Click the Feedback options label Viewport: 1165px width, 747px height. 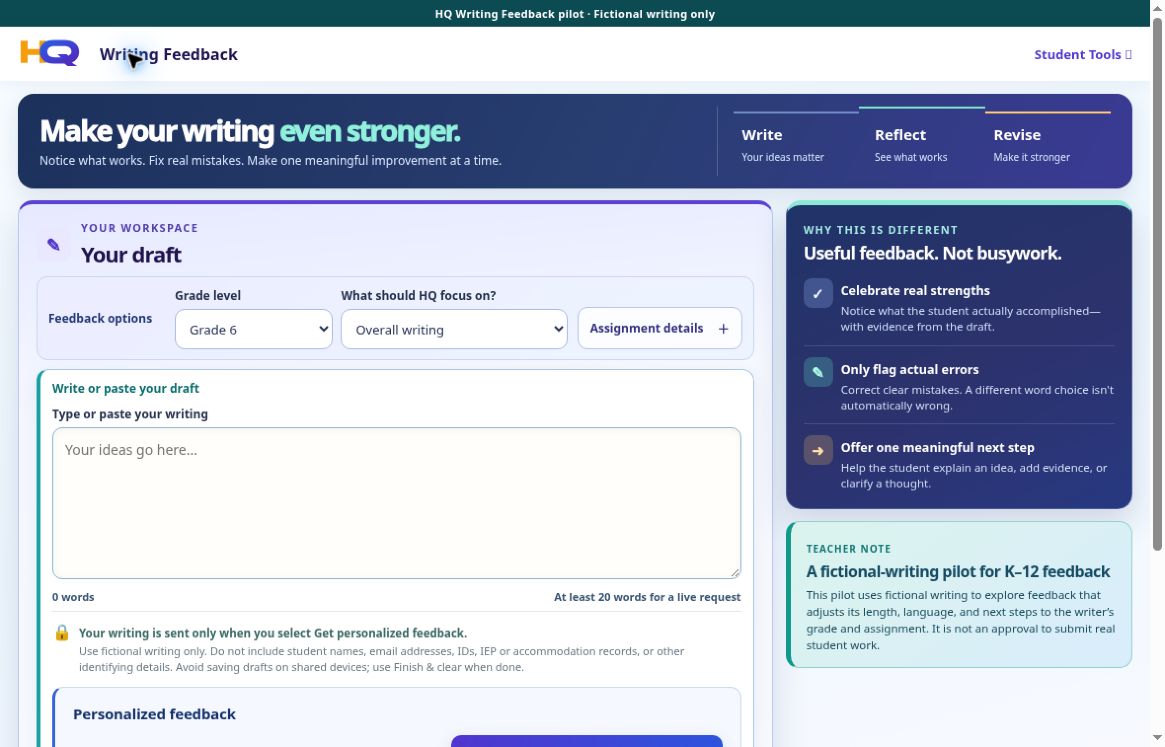pyautogui.click(x=100, y=318)
